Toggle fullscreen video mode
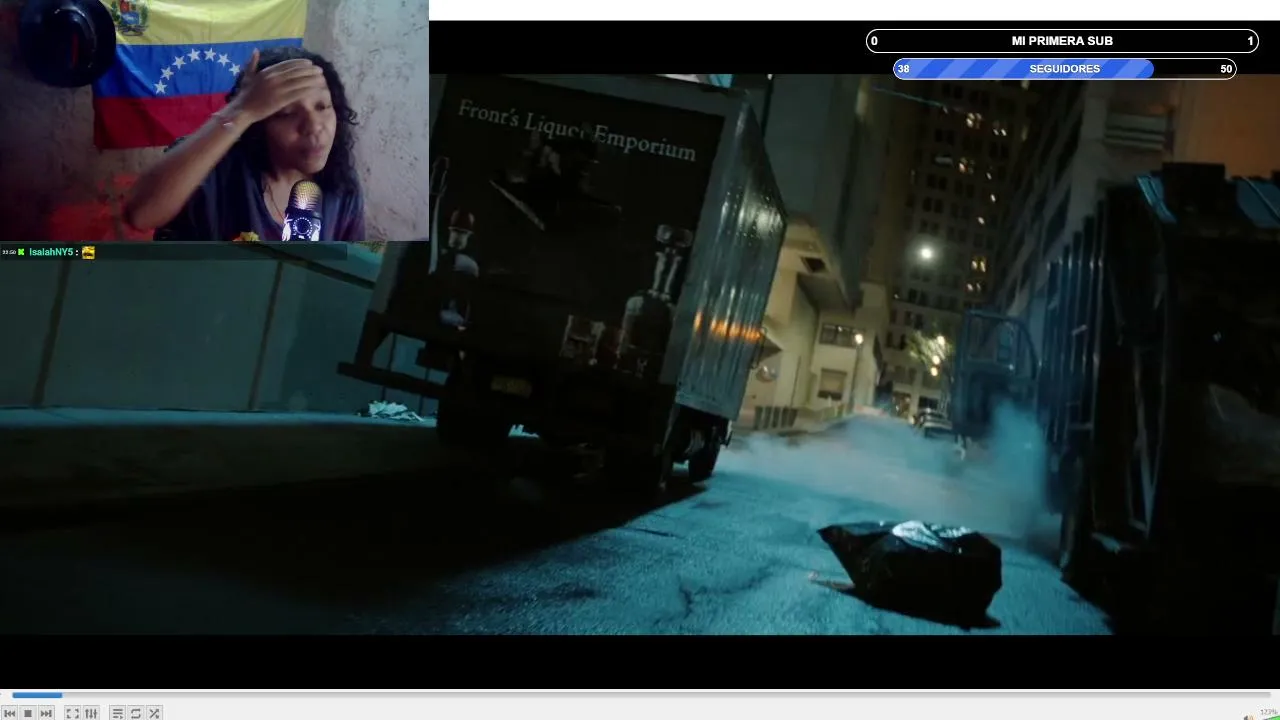 coord(73,713)
